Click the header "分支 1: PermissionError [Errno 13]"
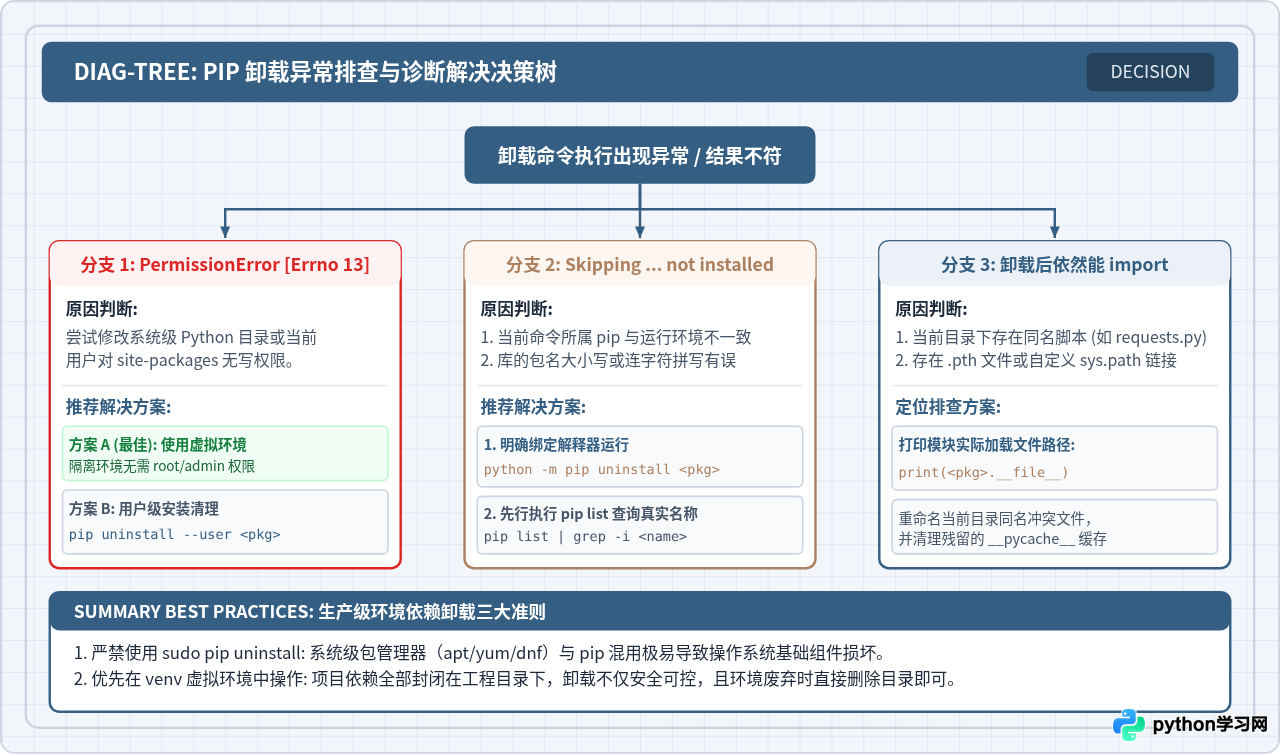The height and width of the screenshot is (754, 1280). click(x=225, y=264)
